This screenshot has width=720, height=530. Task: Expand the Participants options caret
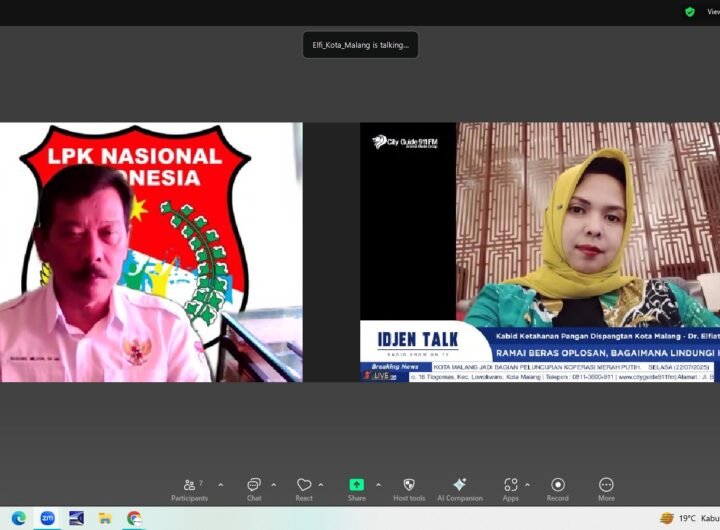(x=221, y=485)
